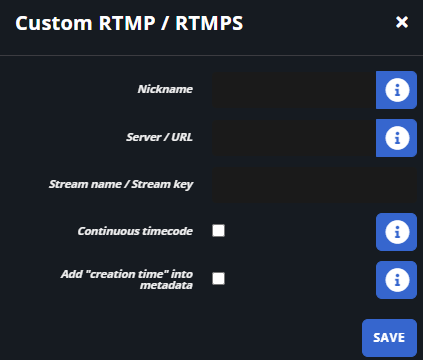Enable the Continuous timecode checkbox

pyautogui.click(x=218, y=231)
